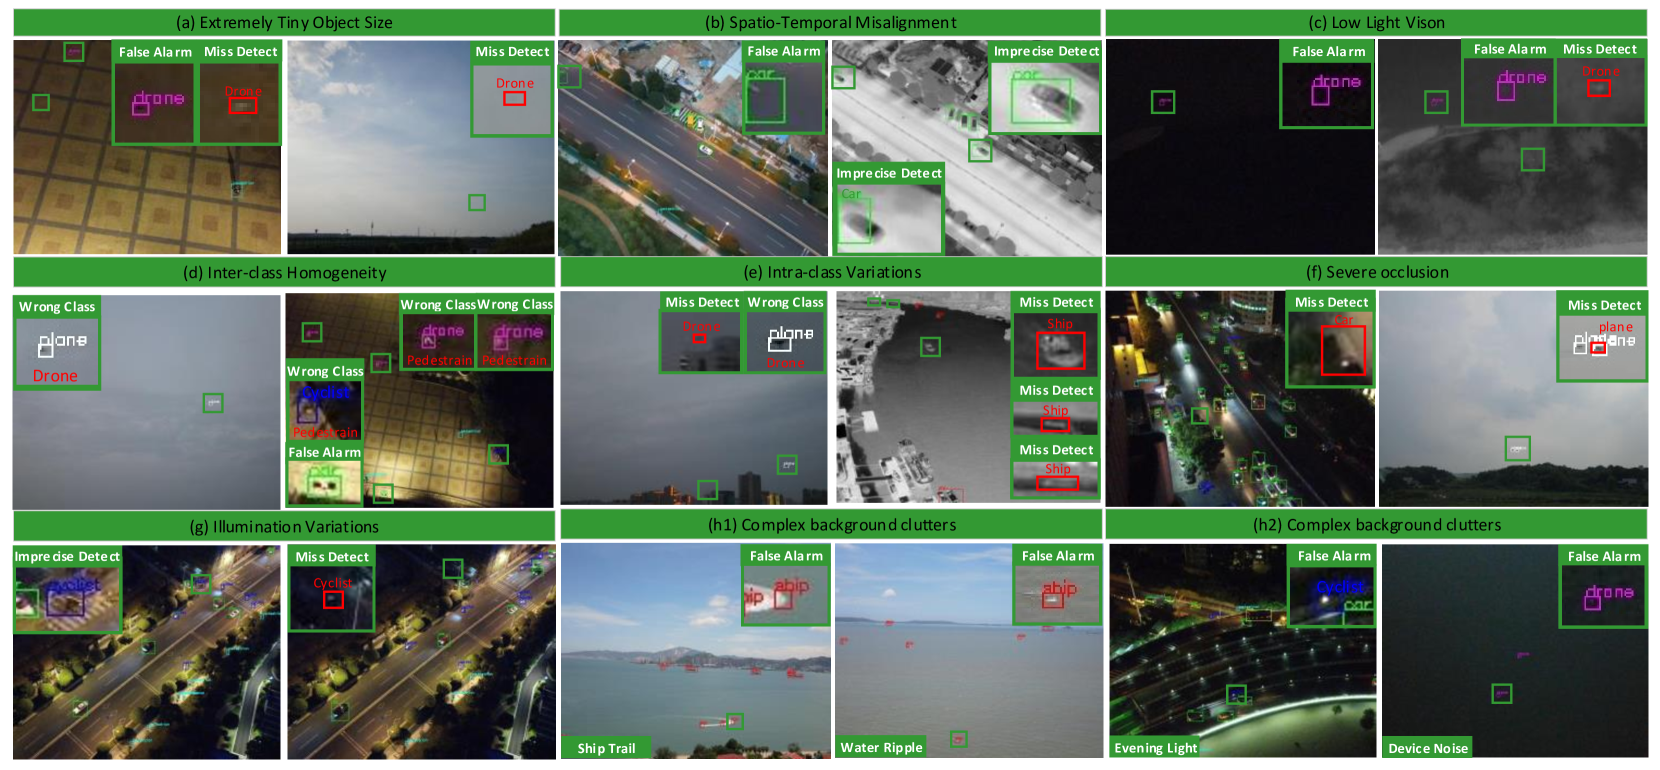Click the "Drone" label under the plane inset in (d)

(55, 376)
